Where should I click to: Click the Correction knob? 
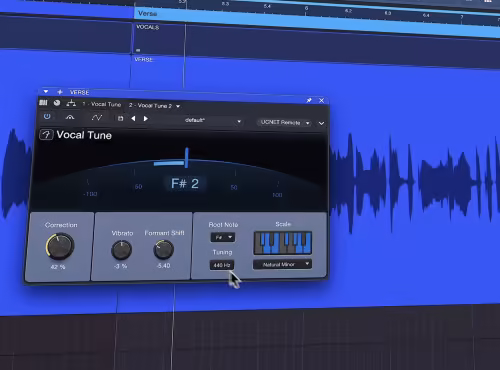pos(60,246)
